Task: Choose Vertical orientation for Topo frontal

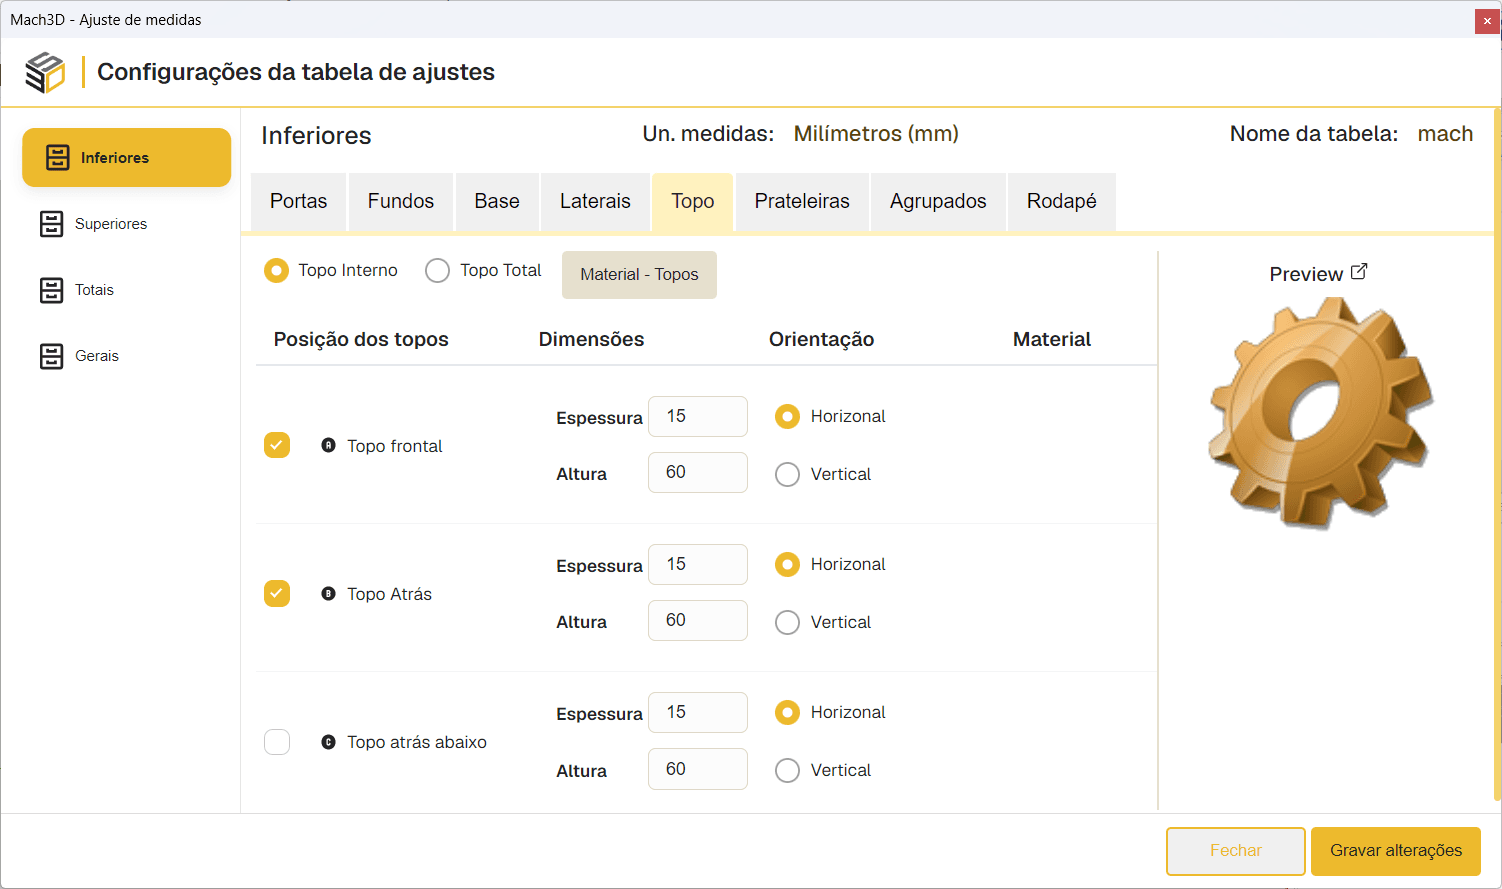Action: [787, 474]
